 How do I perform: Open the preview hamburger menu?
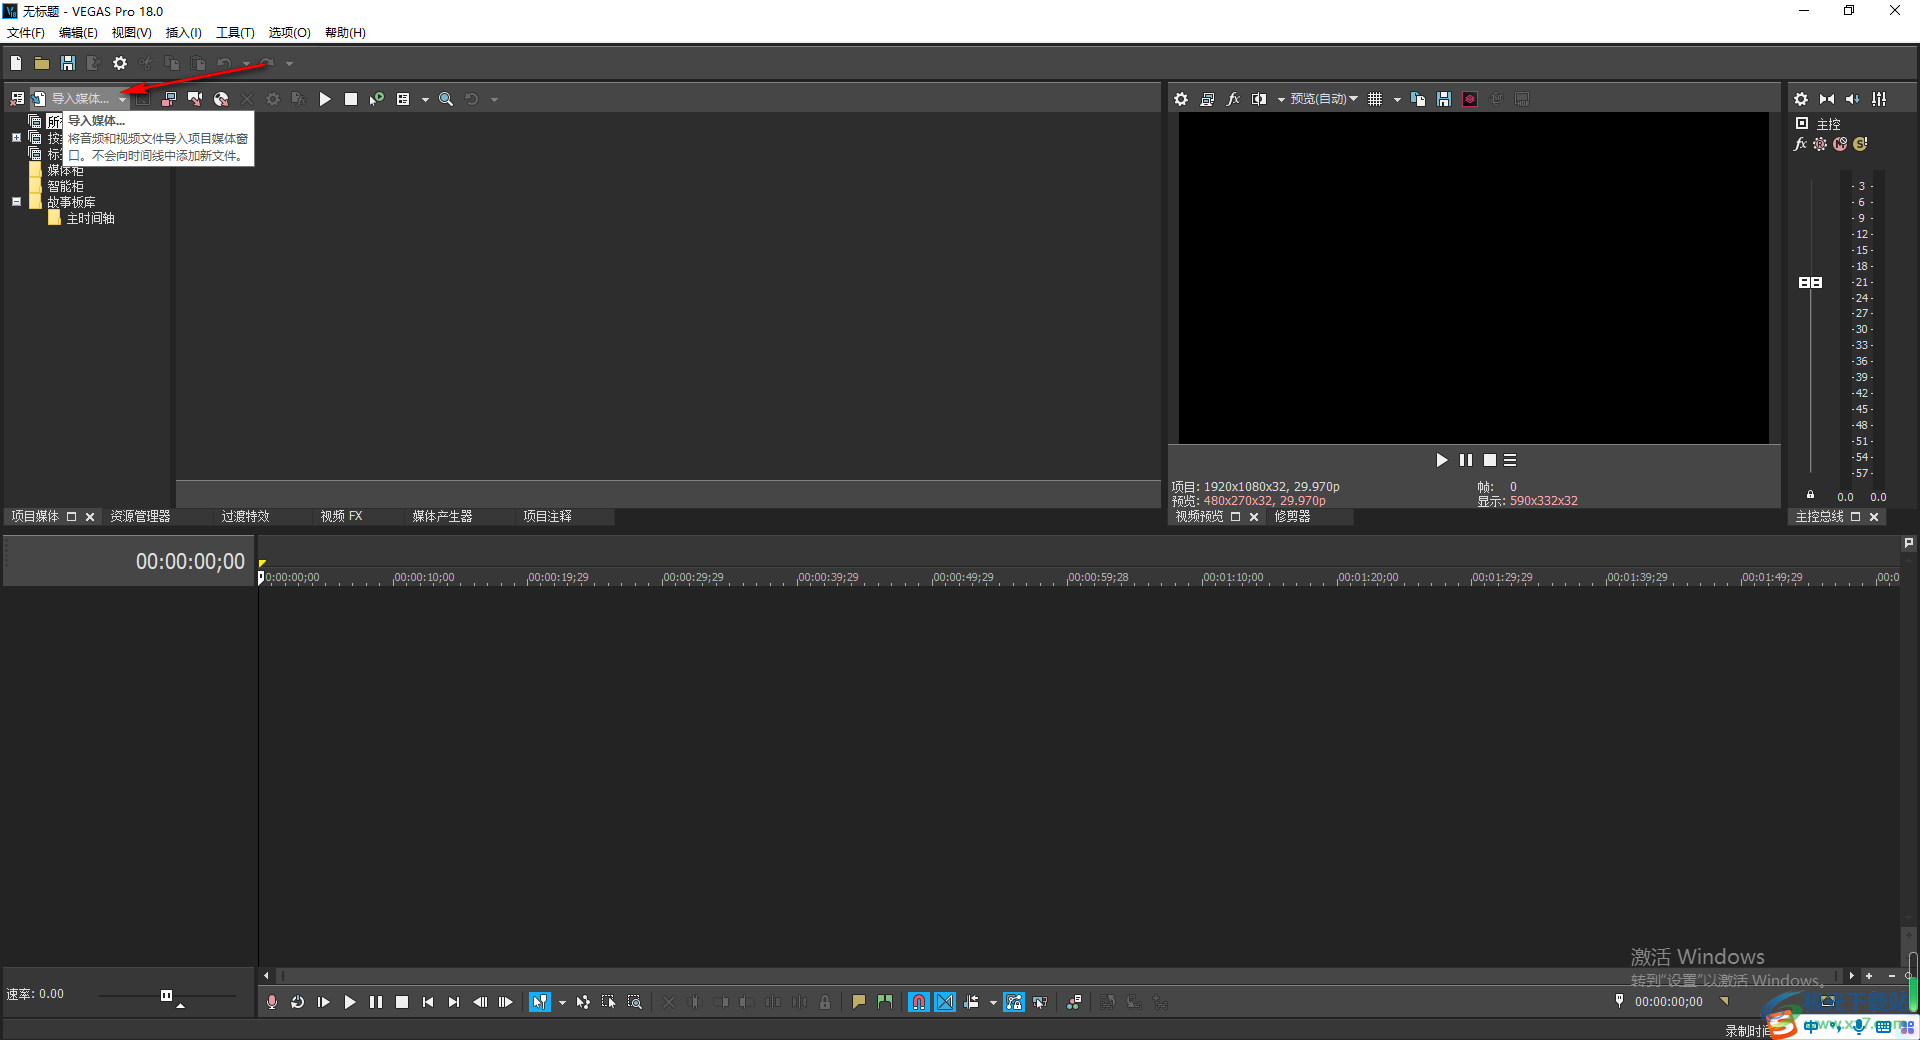[1510, 460]
